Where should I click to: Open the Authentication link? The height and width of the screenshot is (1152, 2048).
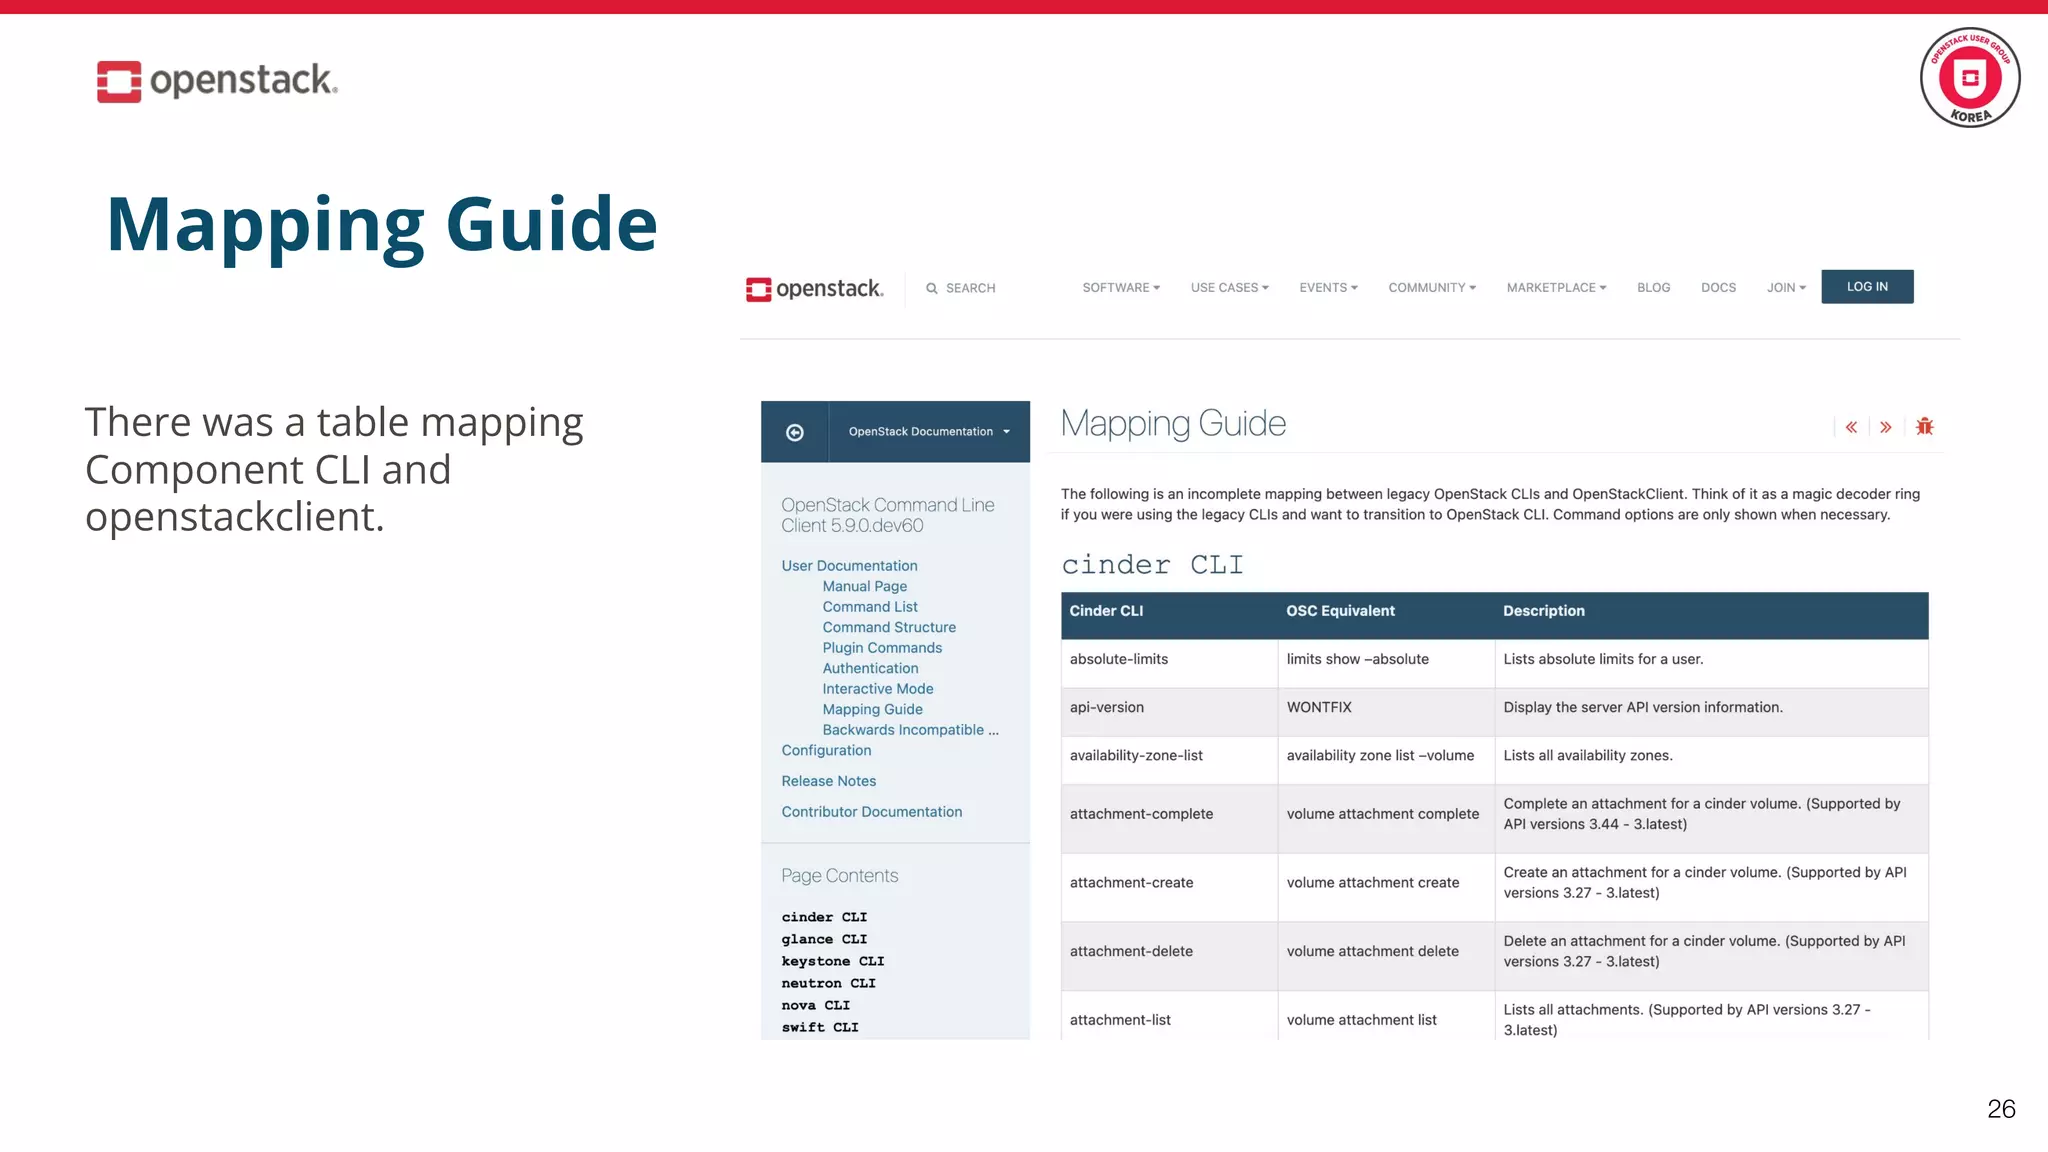[870, 669]
